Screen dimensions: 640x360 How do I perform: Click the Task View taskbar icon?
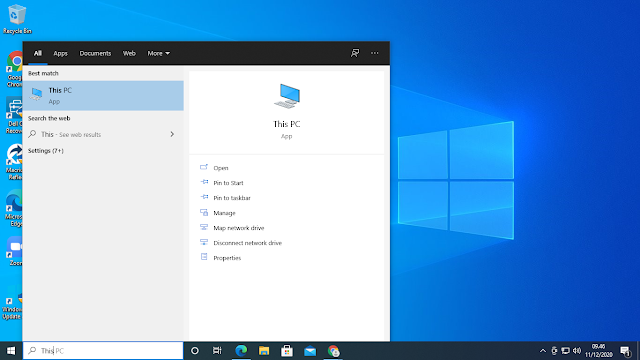[x=217, y=351]
